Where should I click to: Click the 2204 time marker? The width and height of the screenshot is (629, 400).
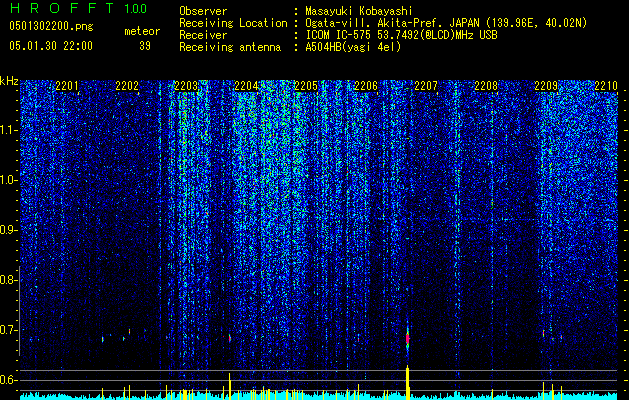(246, 86)
